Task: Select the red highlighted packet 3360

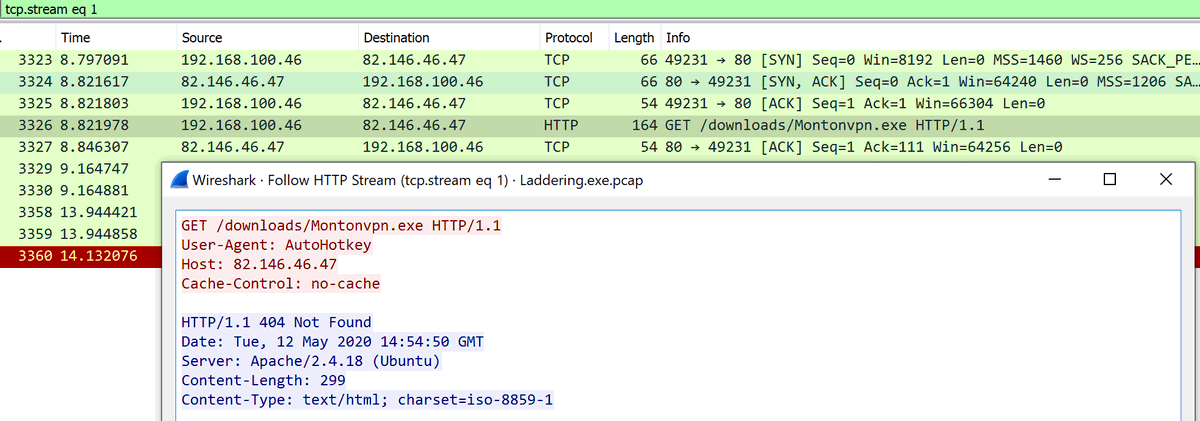Action: pyautogui.click(x=80, y=256)
